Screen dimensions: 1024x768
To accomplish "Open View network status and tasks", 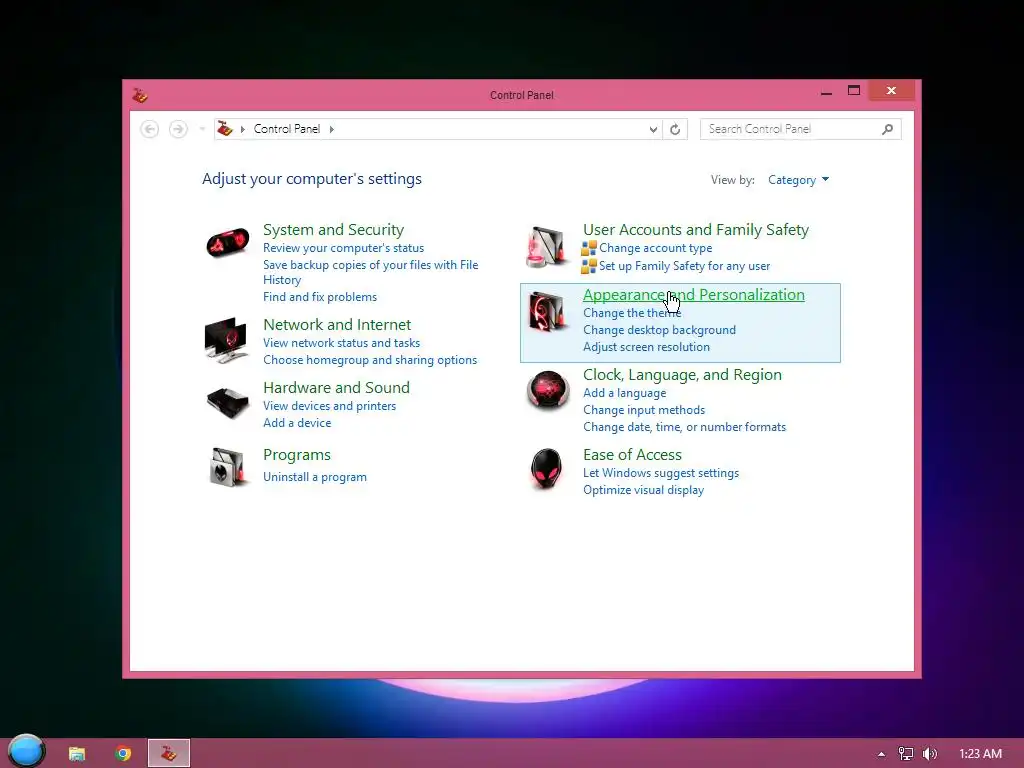I will coord(342,343).
